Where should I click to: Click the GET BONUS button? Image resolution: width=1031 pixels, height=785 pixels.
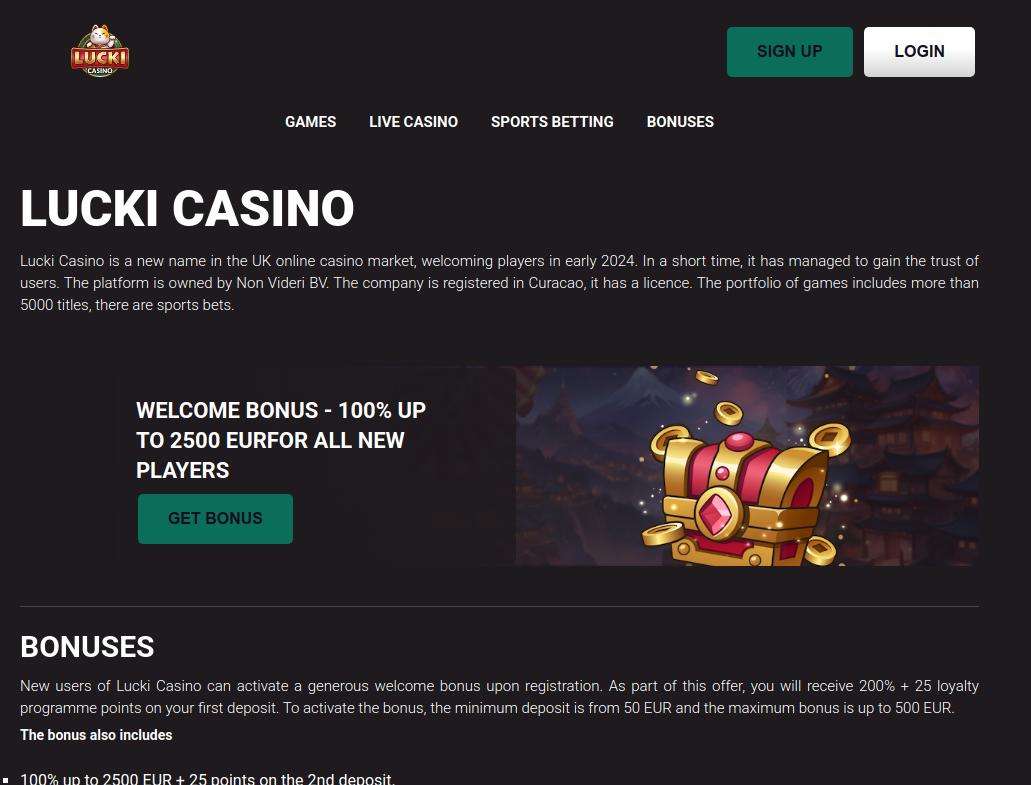(x=215, y=519)
